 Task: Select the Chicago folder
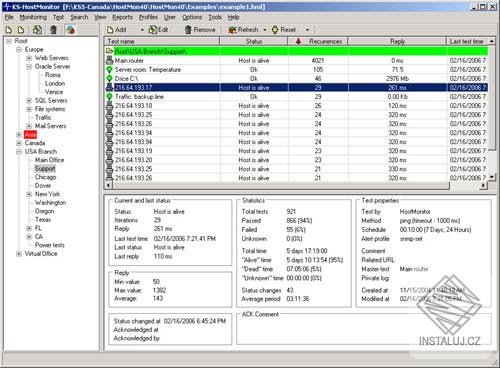(x=45, y=177)
